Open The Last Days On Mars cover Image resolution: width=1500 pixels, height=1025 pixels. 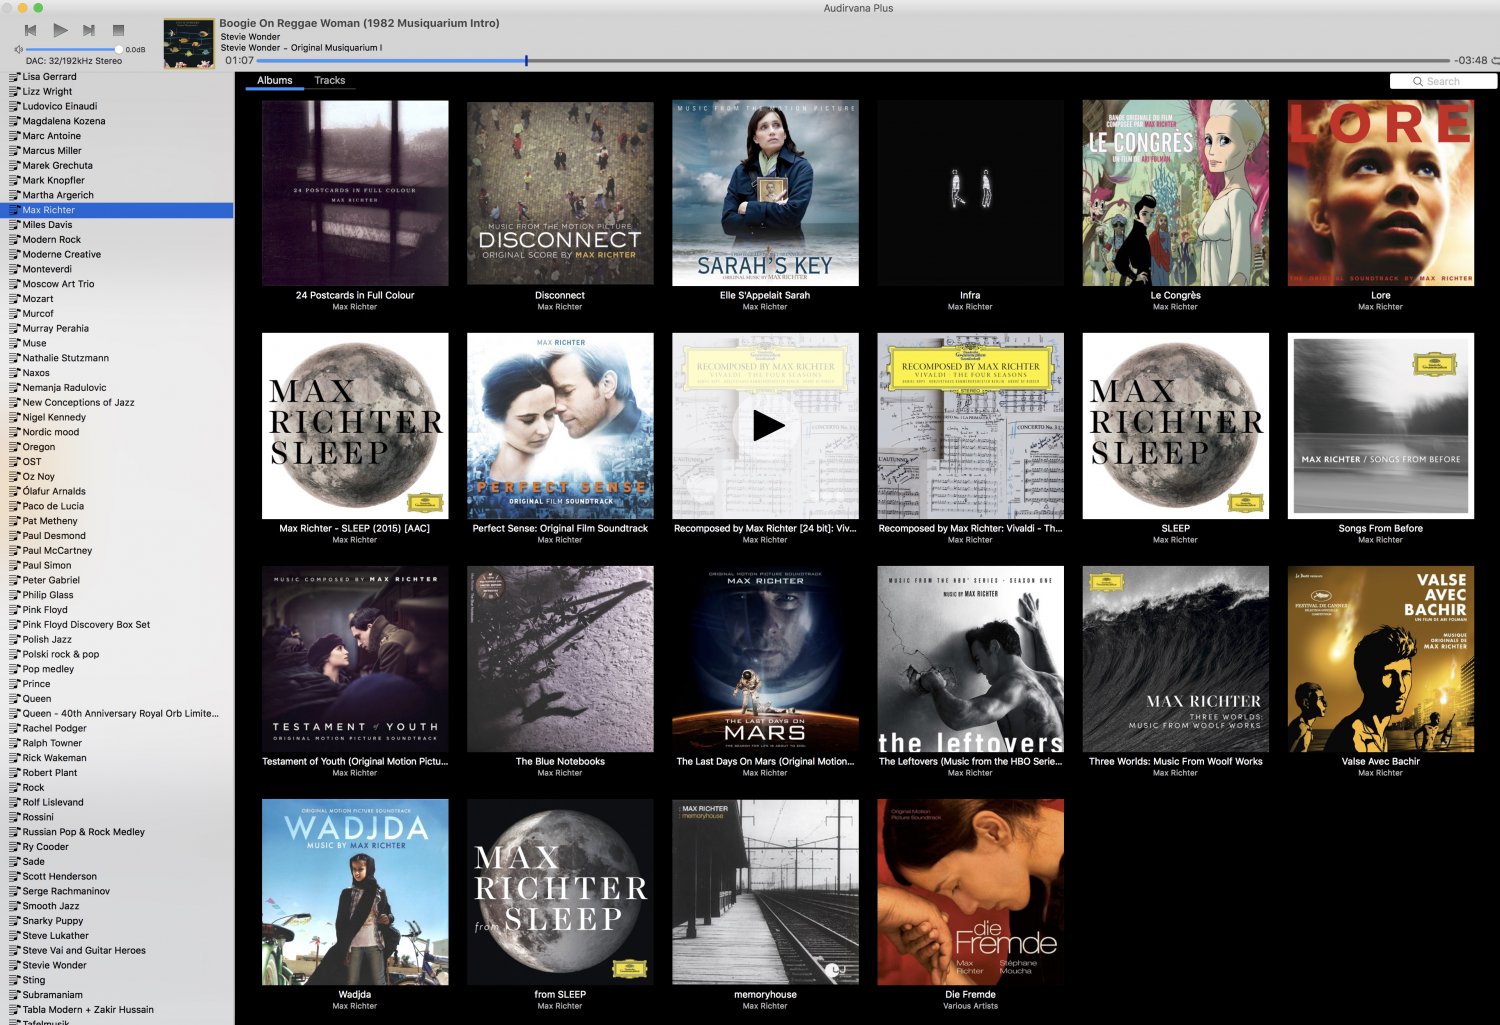click(x=765, y=659)
